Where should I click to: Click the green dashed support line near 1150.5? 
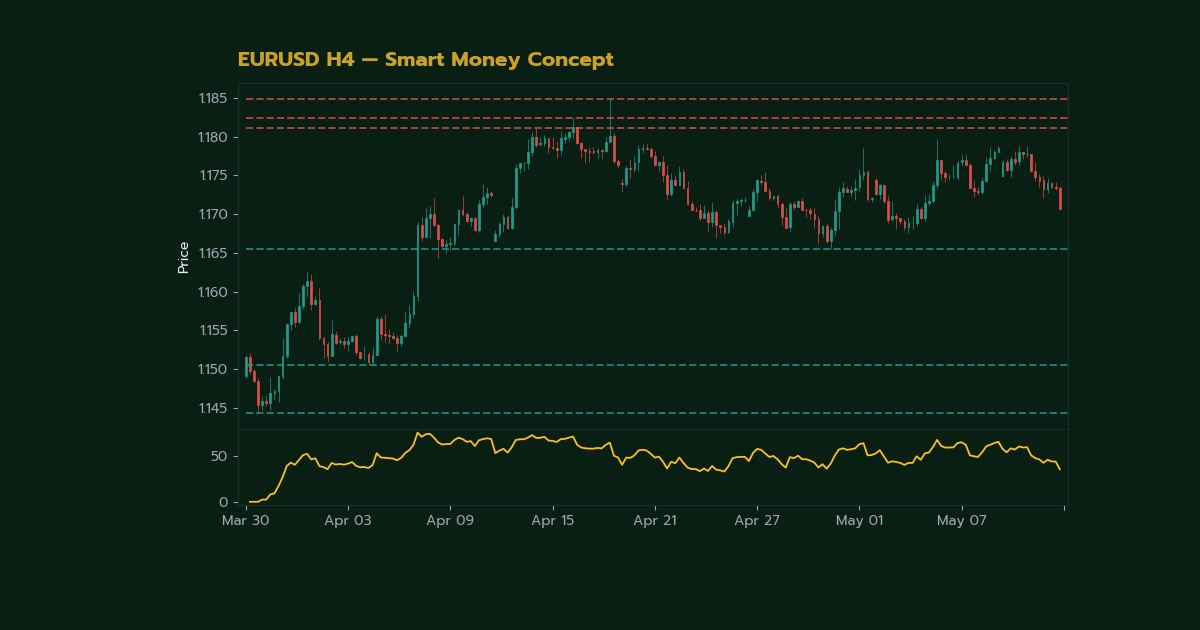[x=656, y=365]
